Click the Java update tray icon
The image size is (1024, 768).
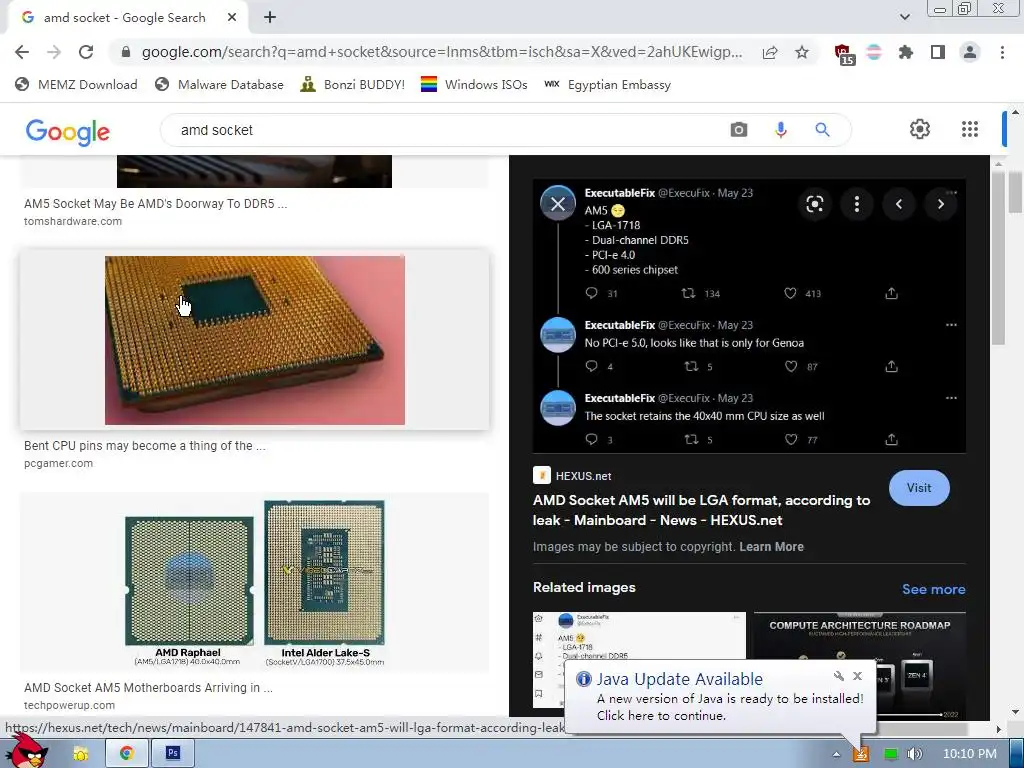(861, 754)
